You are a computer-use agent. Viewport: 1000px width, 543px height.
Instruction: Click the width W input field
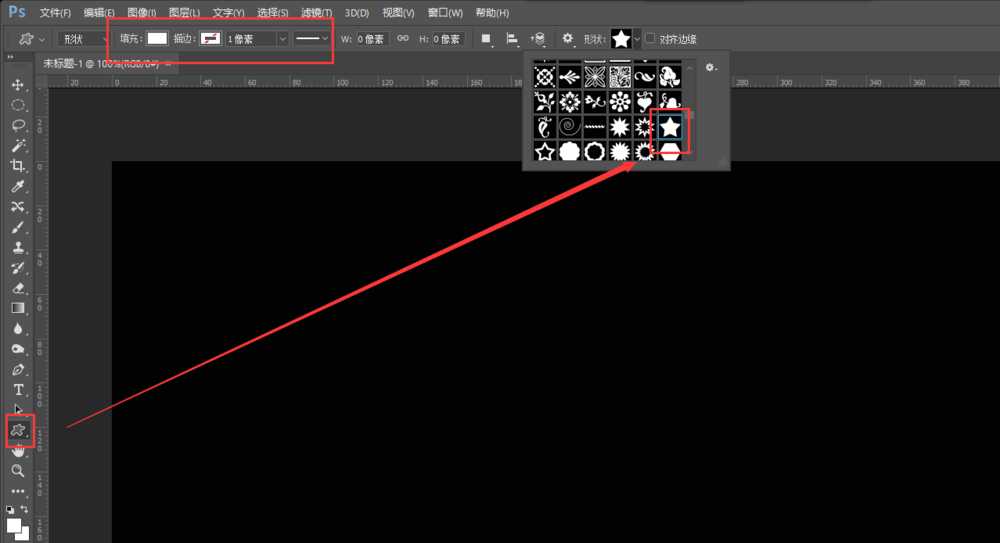coord(370,39)
